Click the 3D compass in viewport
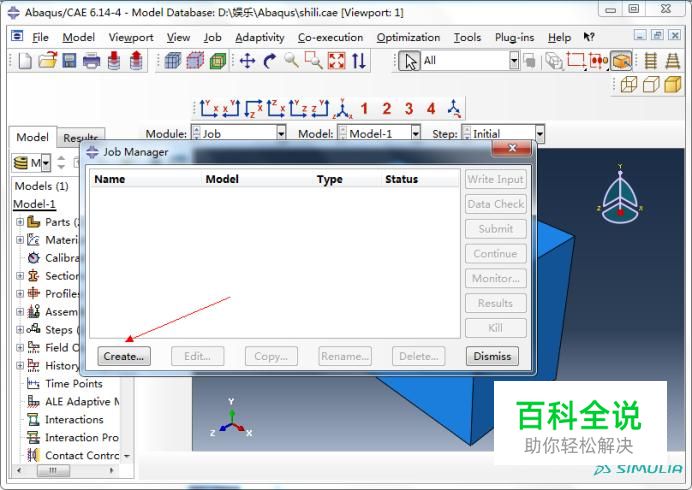The image size is (692, 490). click(620, 197)
